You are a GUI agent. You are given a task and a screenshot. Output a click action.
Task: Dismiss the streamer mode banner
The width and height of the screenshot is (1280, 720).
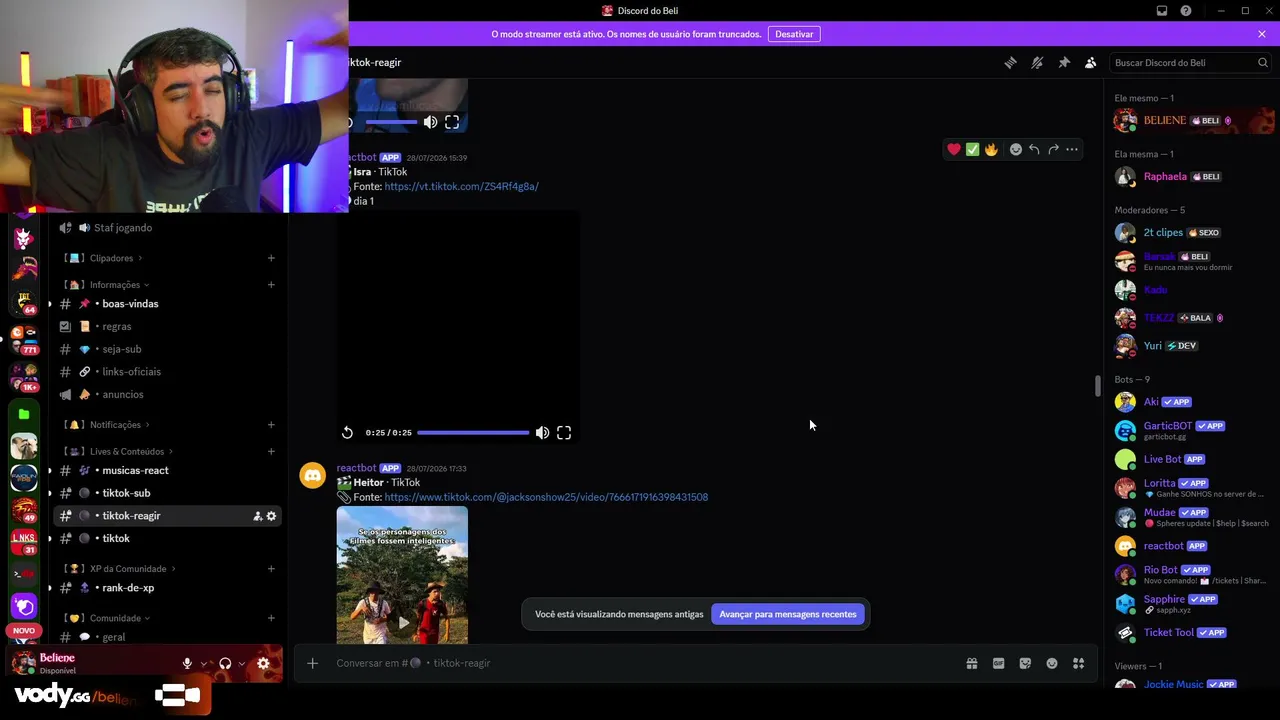pyautogui.click(x=1262, y=34)
